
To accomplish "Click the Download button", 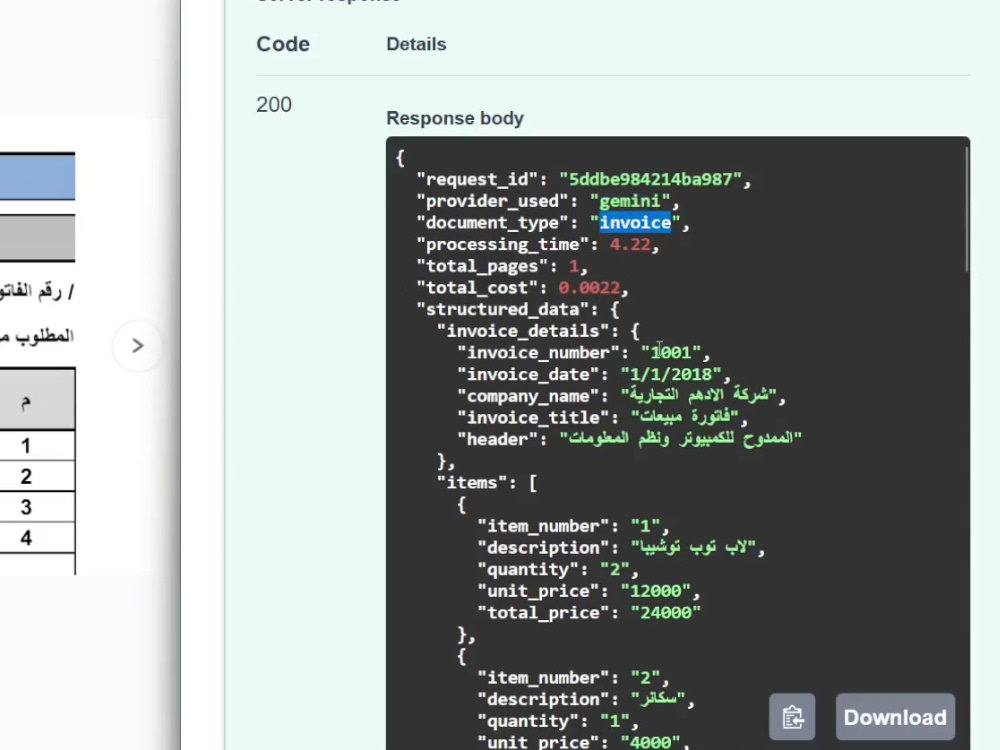I will coord(895,717).
